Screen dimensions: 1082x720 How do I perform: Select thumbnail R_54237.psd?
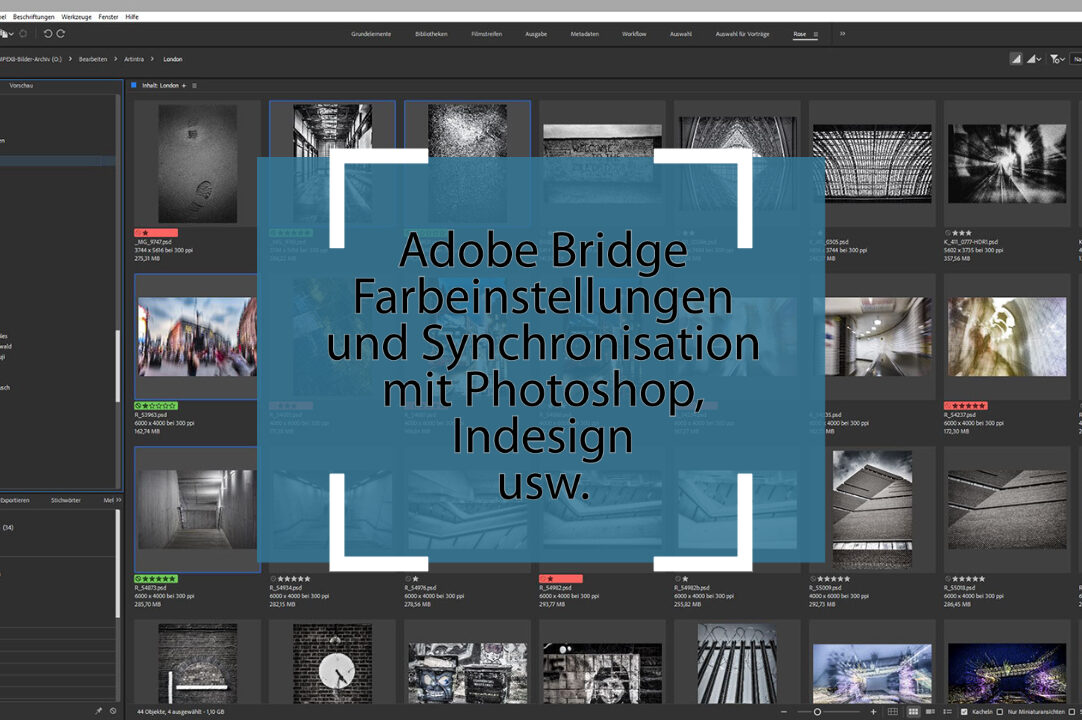(x=1007, y=337)
